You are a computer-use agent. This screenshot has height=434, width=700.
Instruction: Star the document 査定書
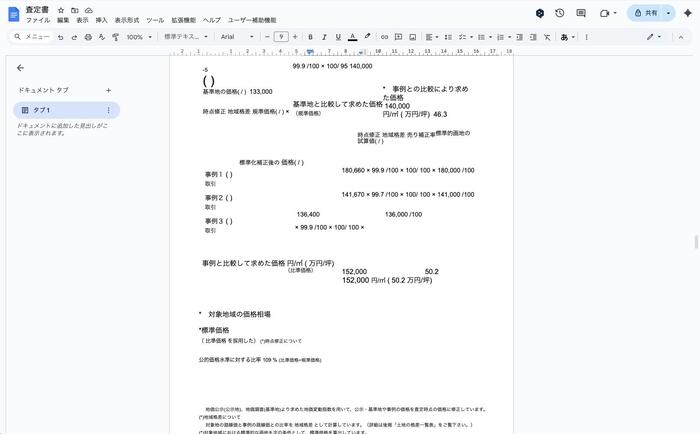pyautogui.click(x=61, y=9)
